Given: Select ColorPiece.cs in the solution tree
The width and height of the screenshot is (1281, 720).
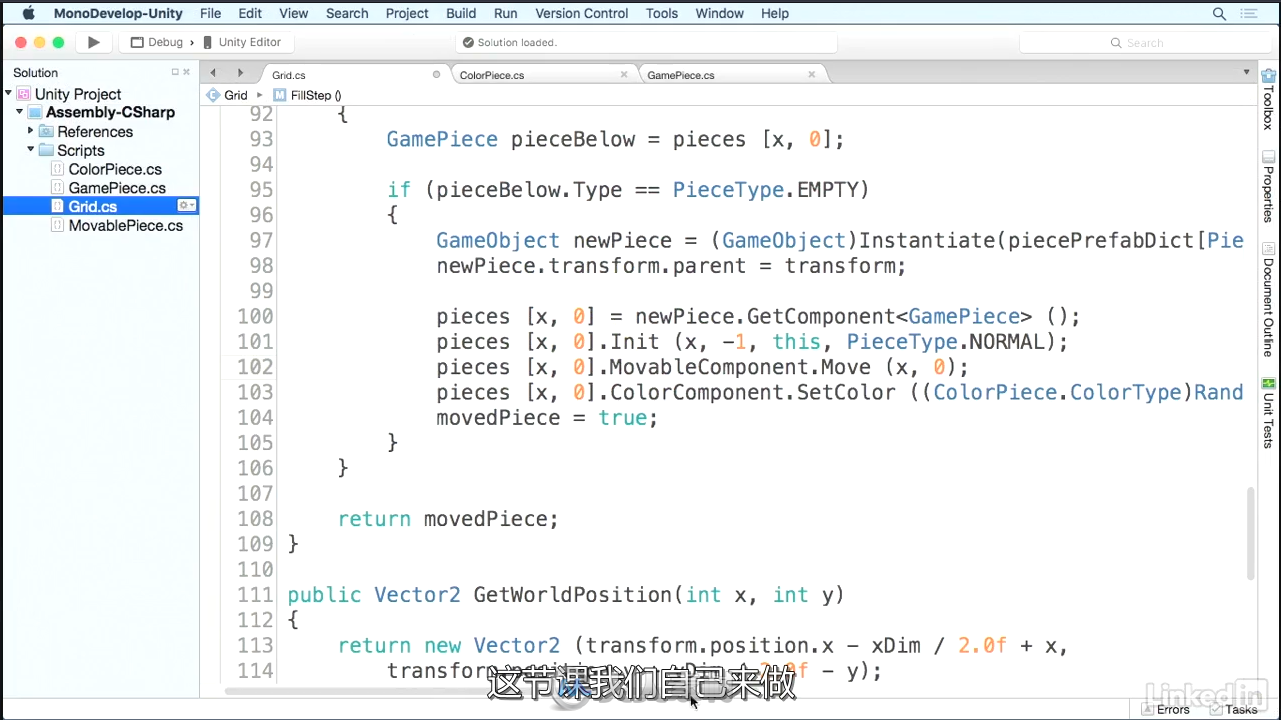Looking at the screenshot, I should tap(115, 169).
